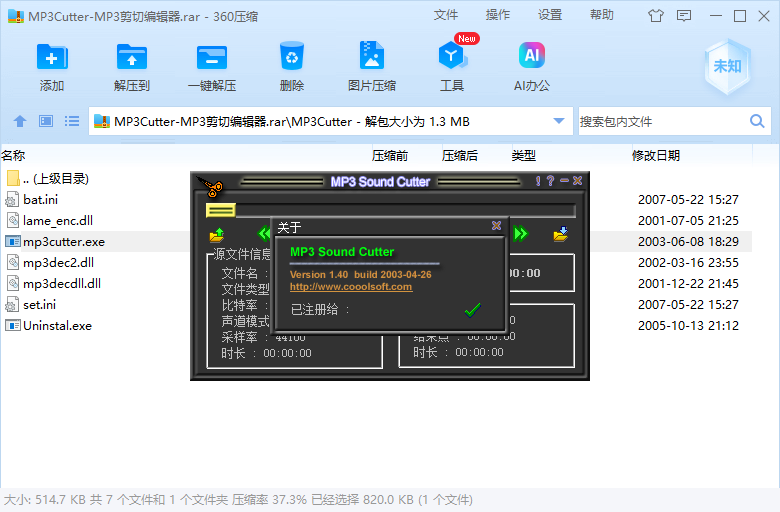Click the search magnifier icon
Viewport: 780px width, 512px height.
click(757, 121)
